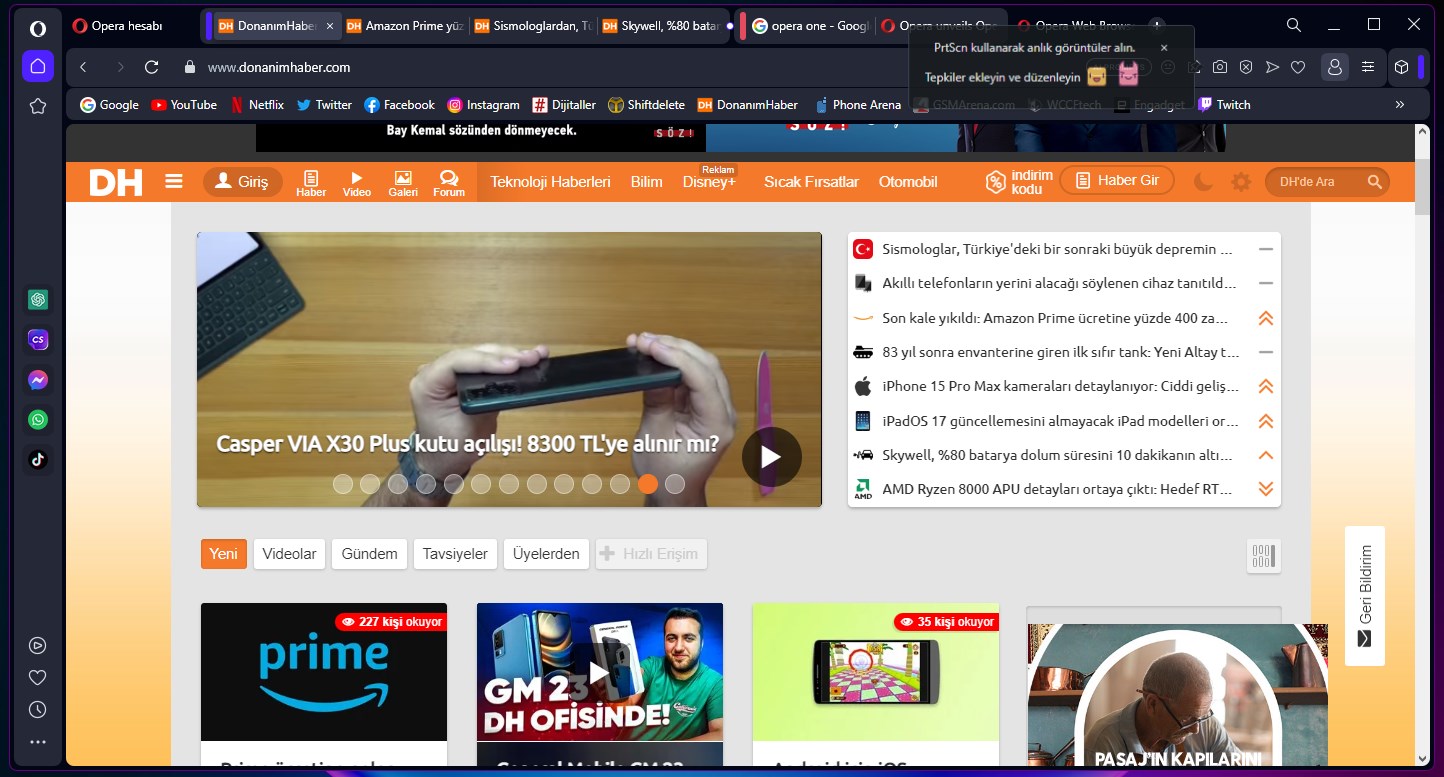Click the site security lock icon

190,67
